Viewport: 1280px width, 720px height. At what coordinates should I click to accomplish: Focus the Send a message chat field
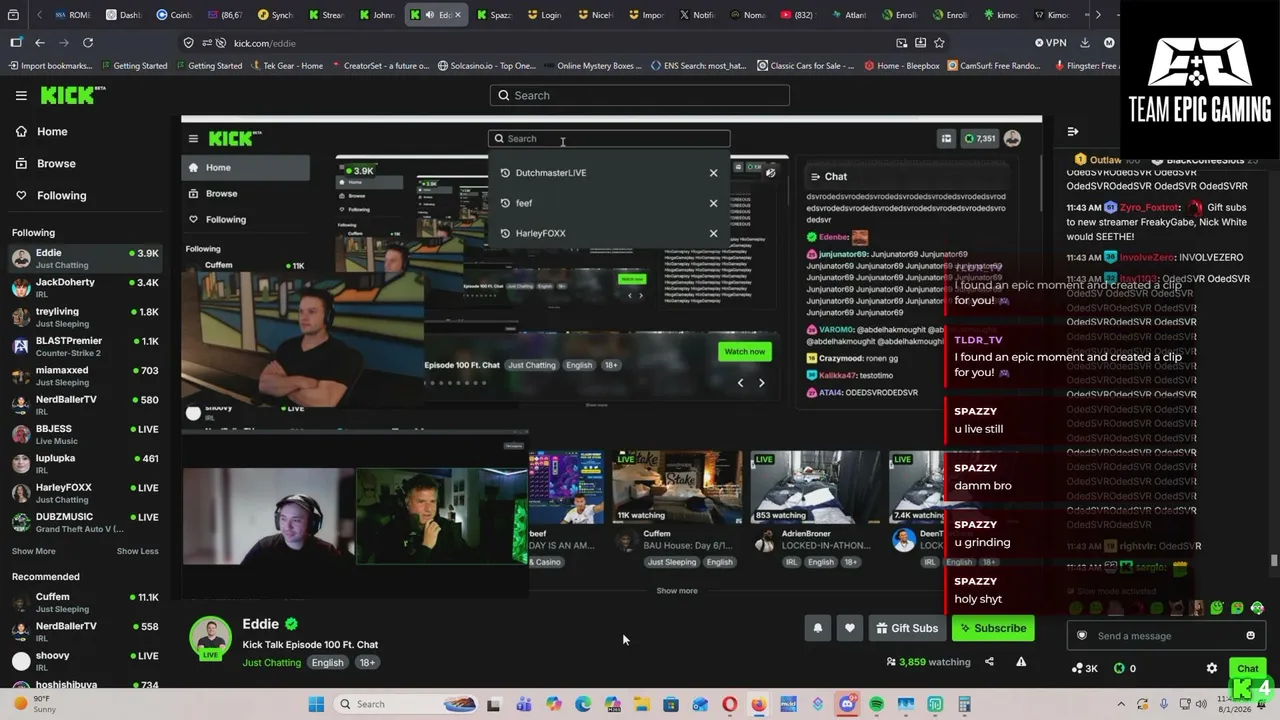(x=1165, y=636)
